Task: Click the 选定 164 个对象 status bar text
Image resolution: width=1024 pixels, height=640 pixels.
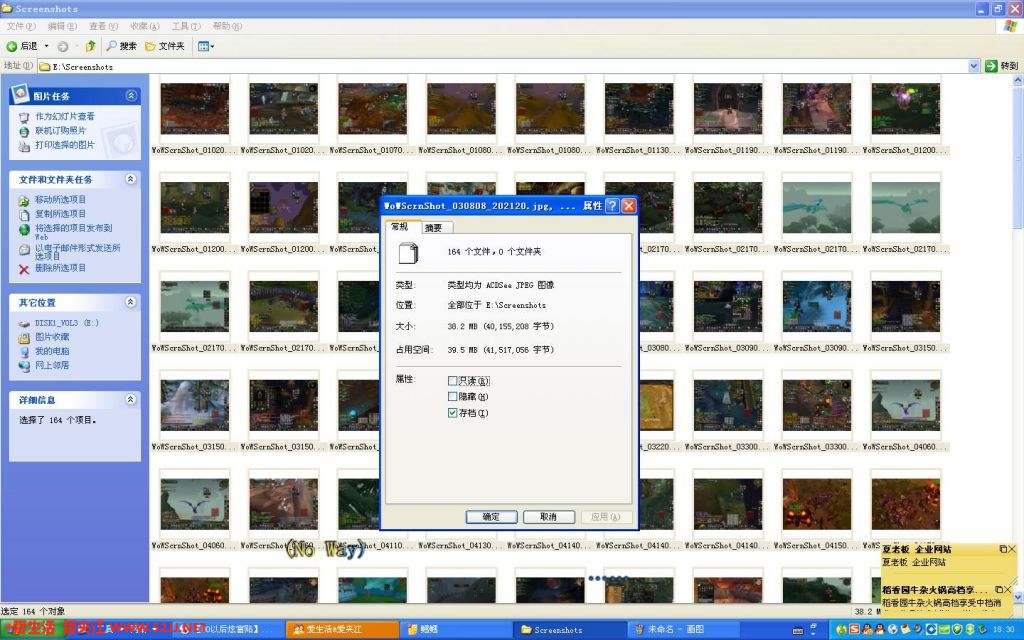Action: pyautogui.click(x=33, y=611)
